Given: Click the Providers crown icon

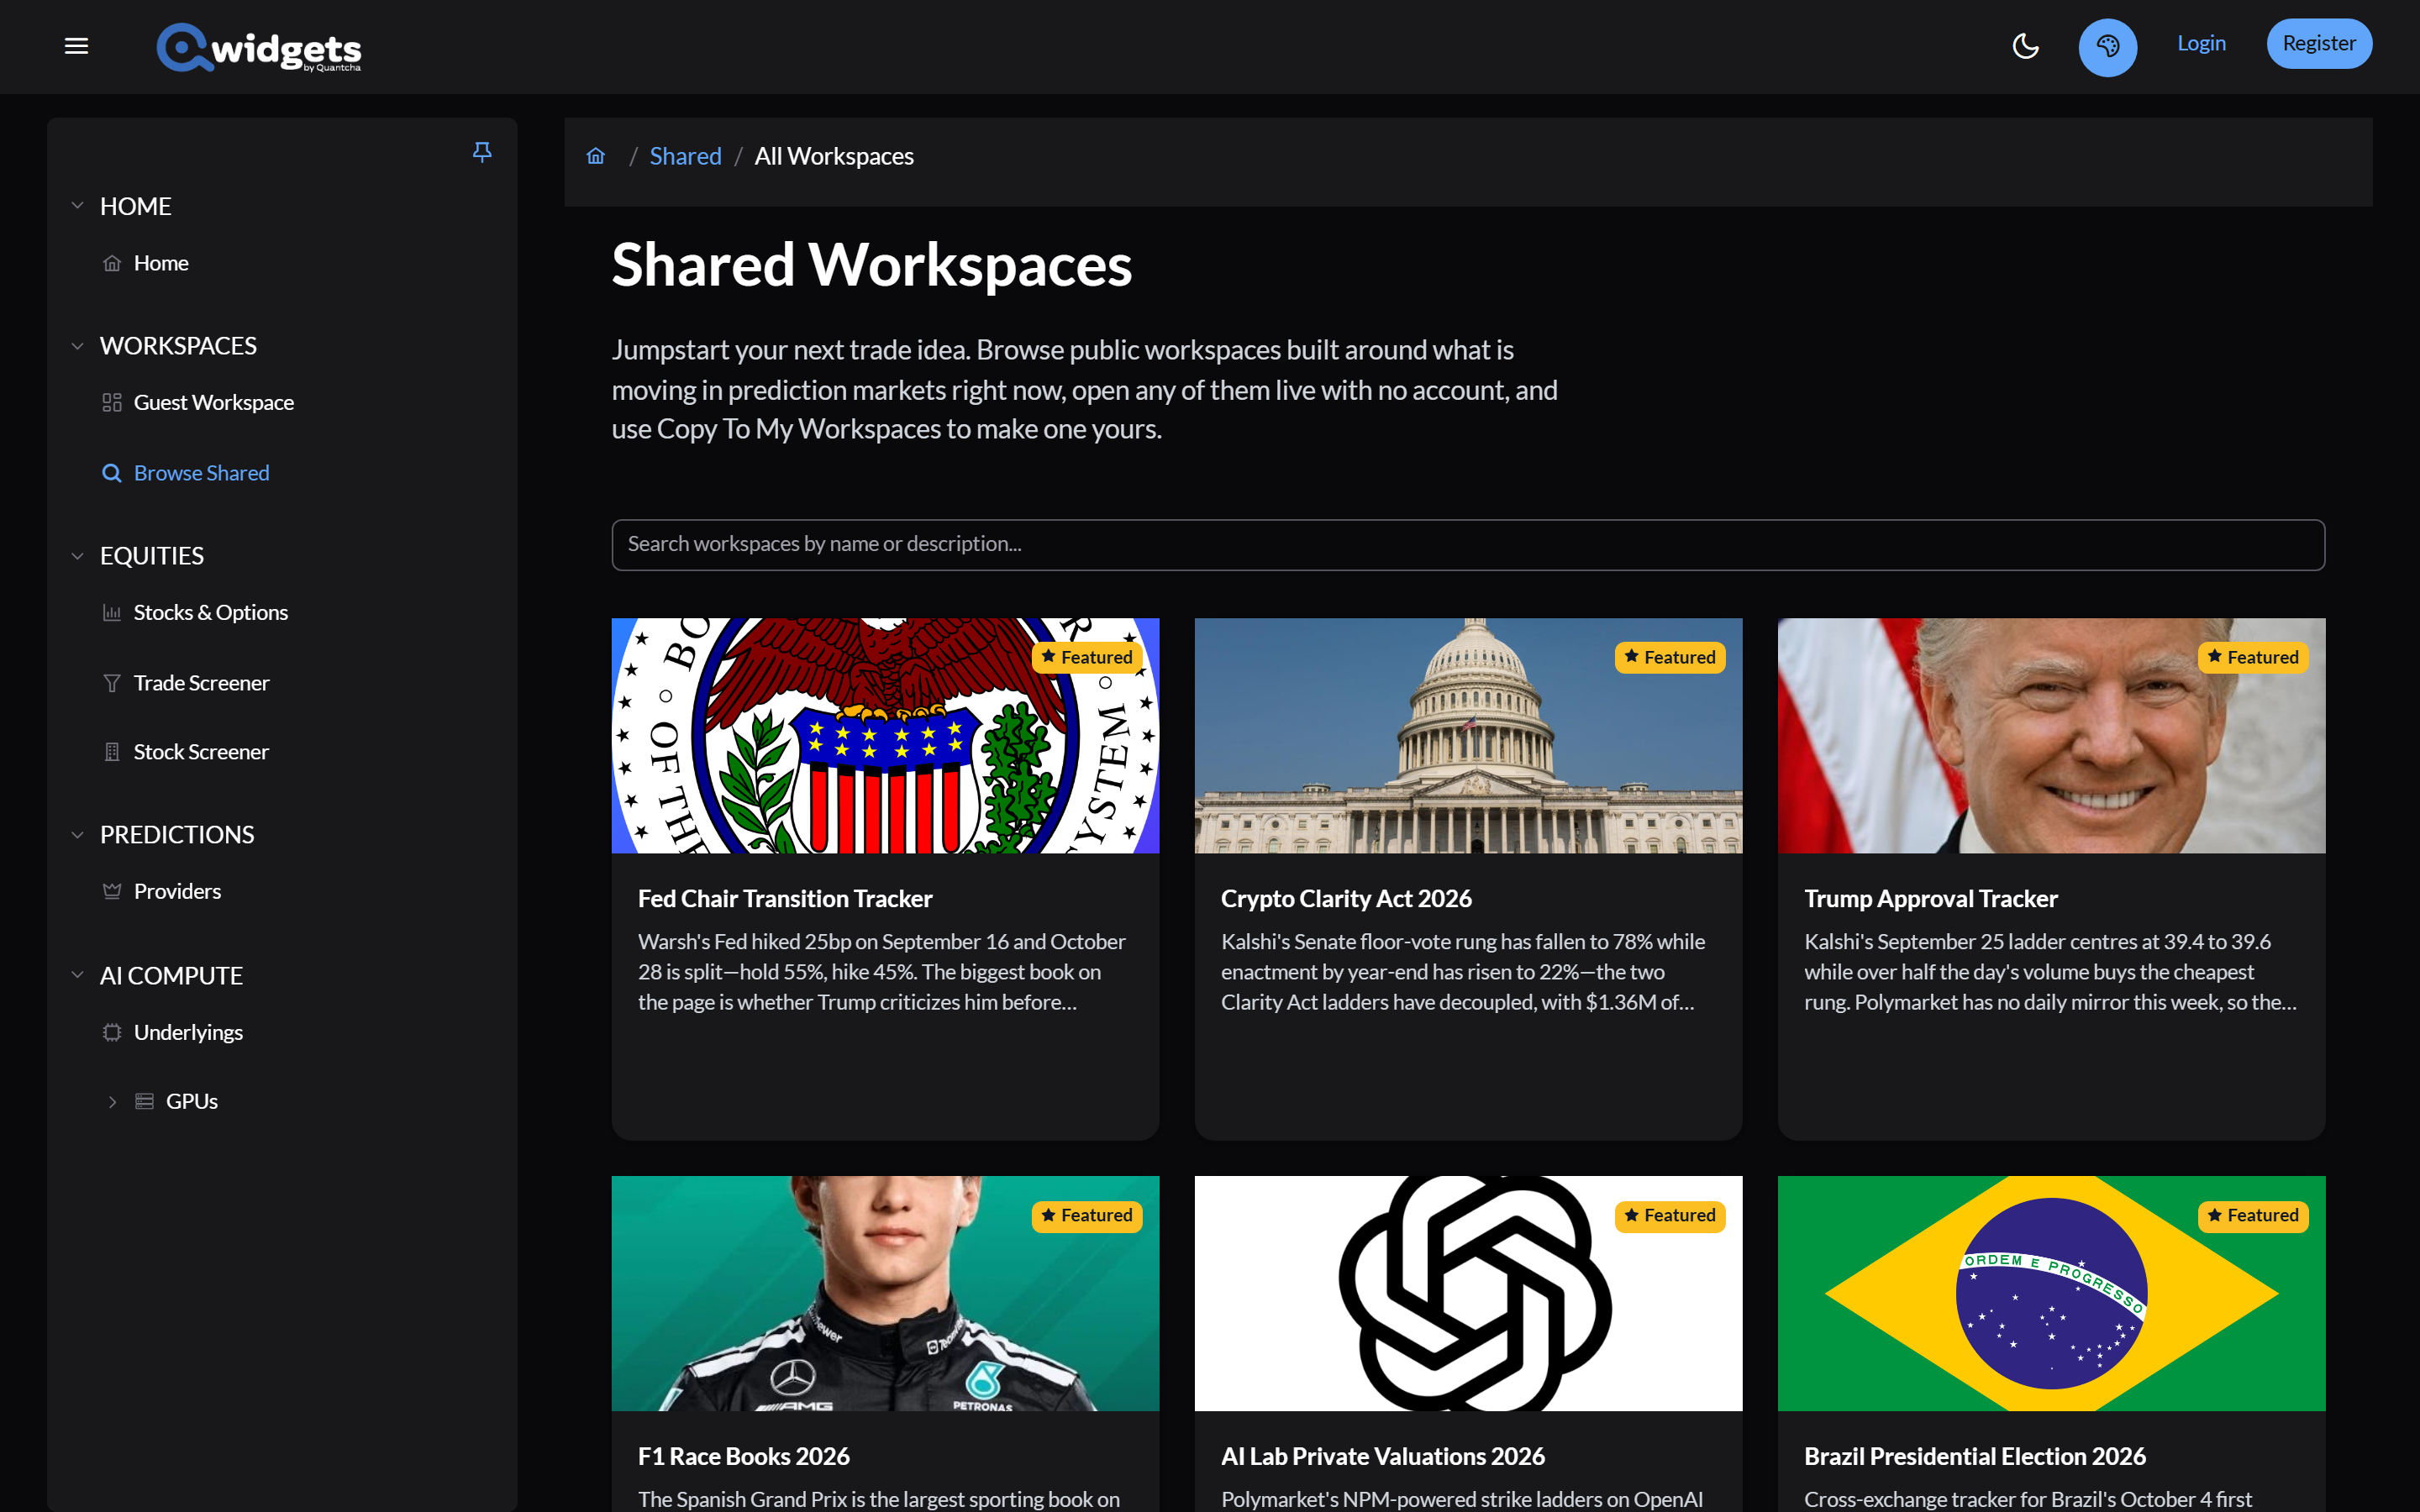Looking at the screenshot, I should click(x=112, y=891).
